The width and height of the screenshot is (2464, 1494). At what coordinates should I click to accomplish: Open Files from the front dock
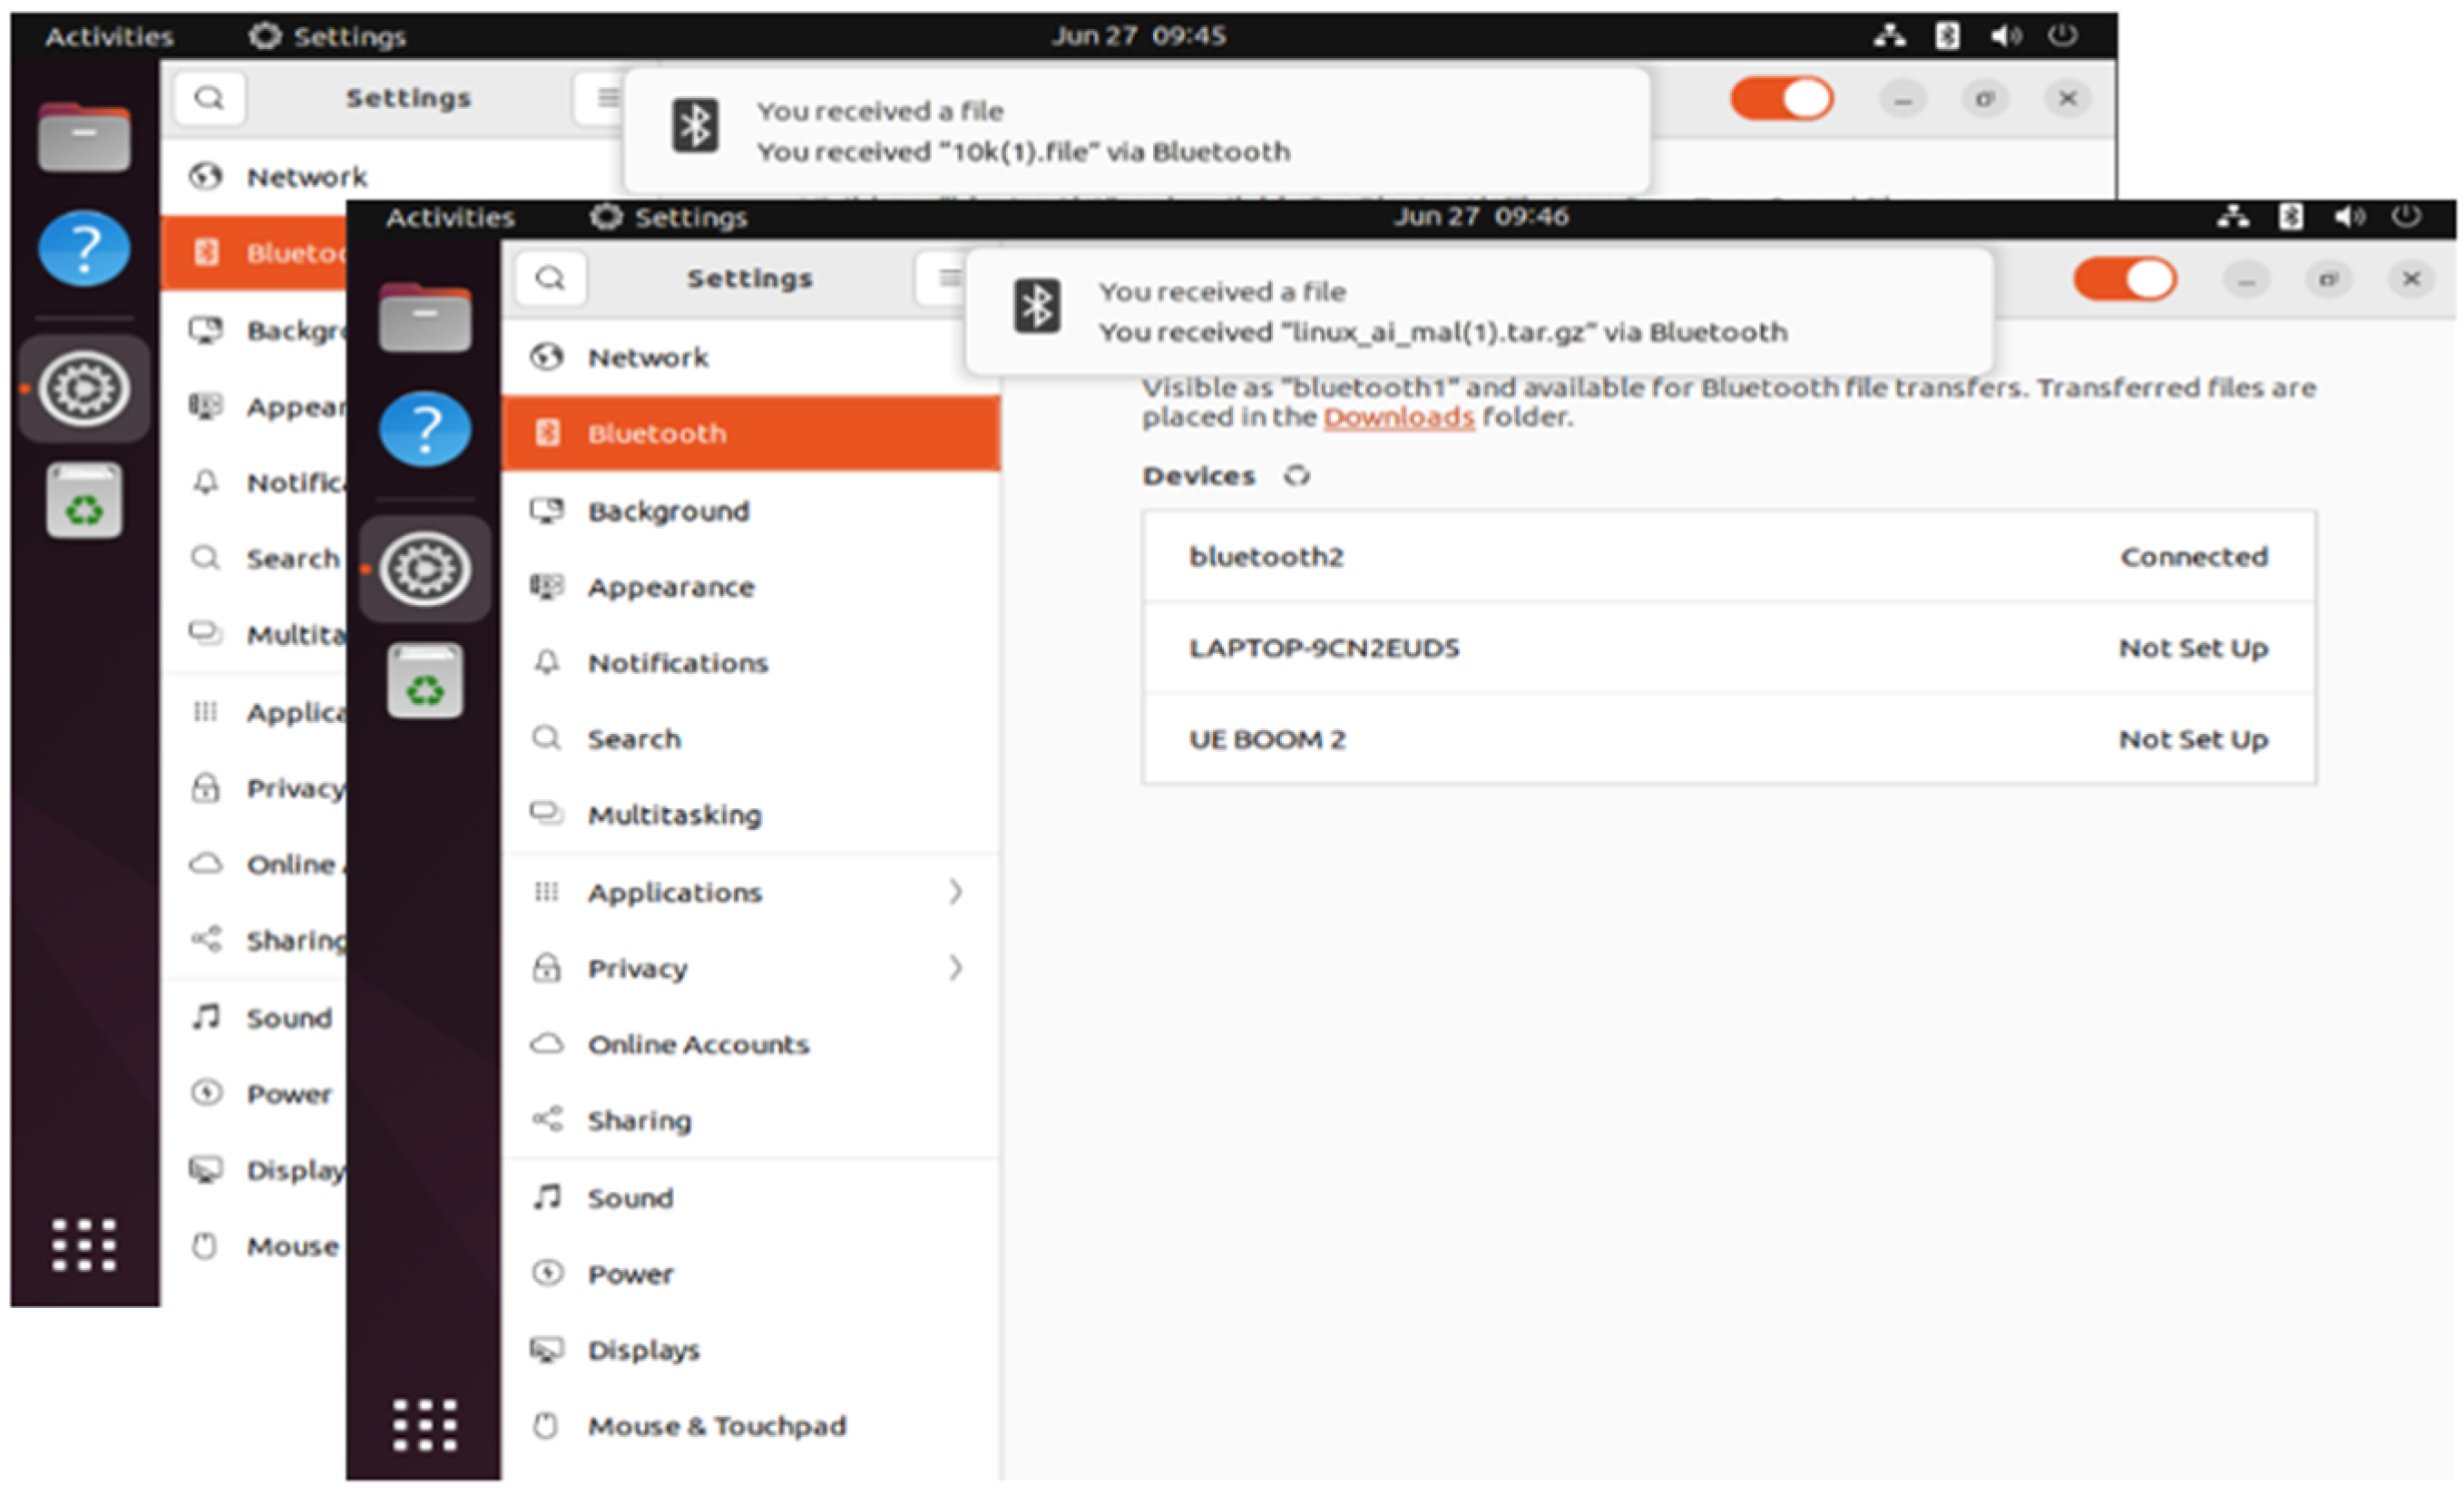(425, 318)
